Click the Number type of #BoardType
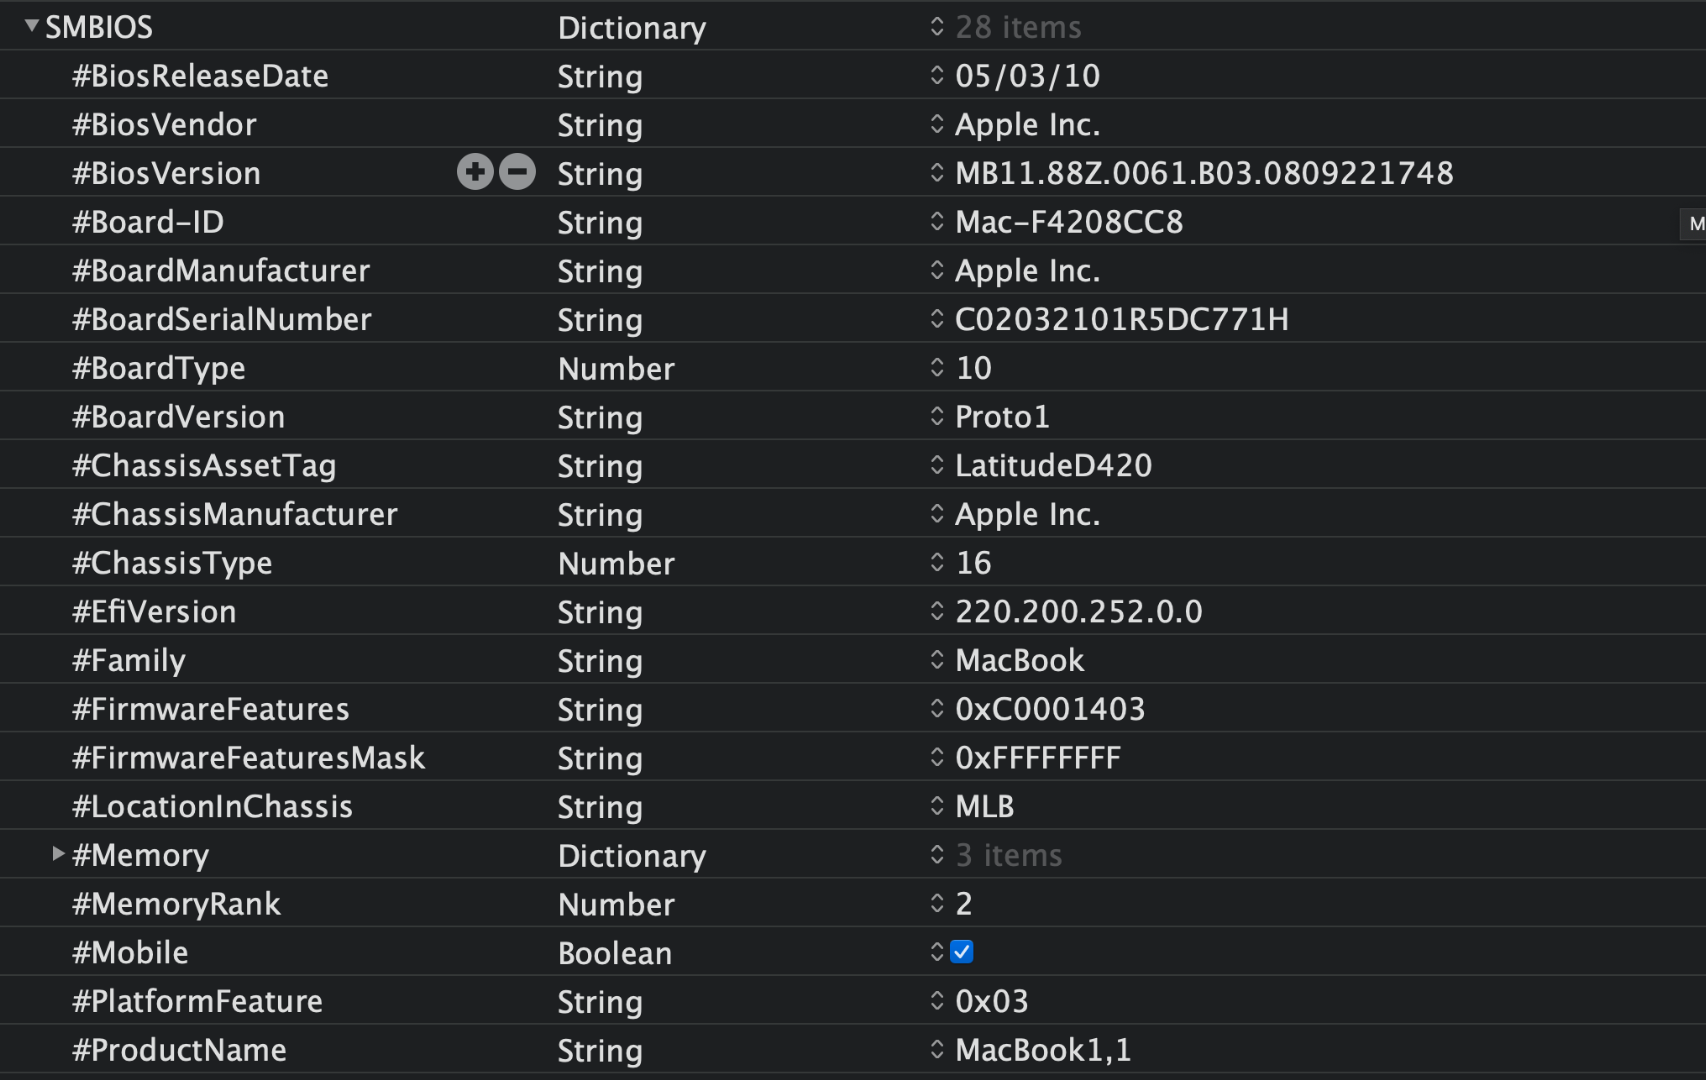 click(616, 369)
